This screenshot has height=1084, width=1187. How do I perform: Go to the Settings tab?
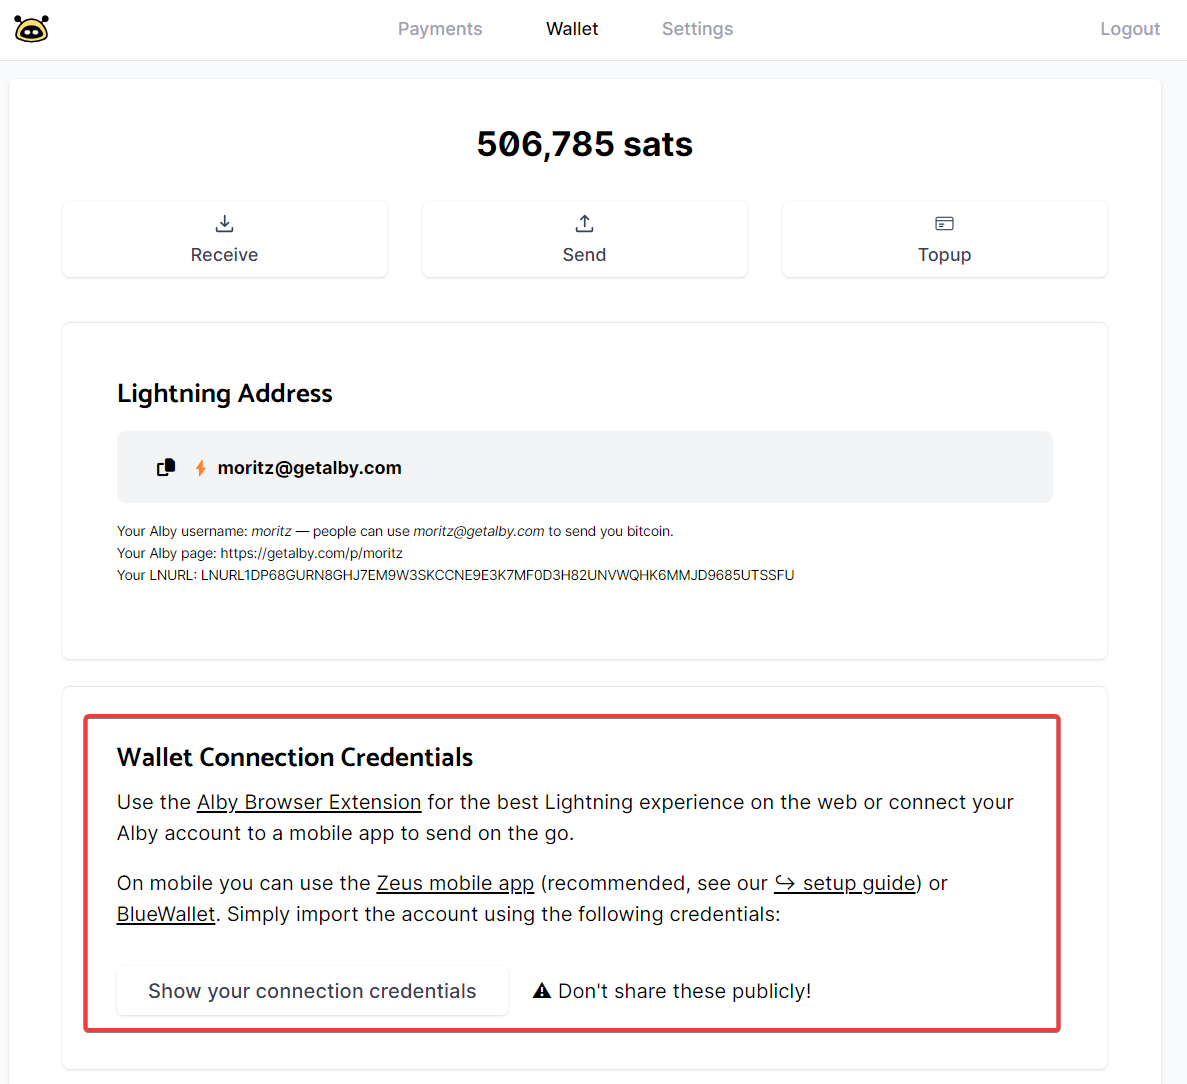tap(697, 29)
